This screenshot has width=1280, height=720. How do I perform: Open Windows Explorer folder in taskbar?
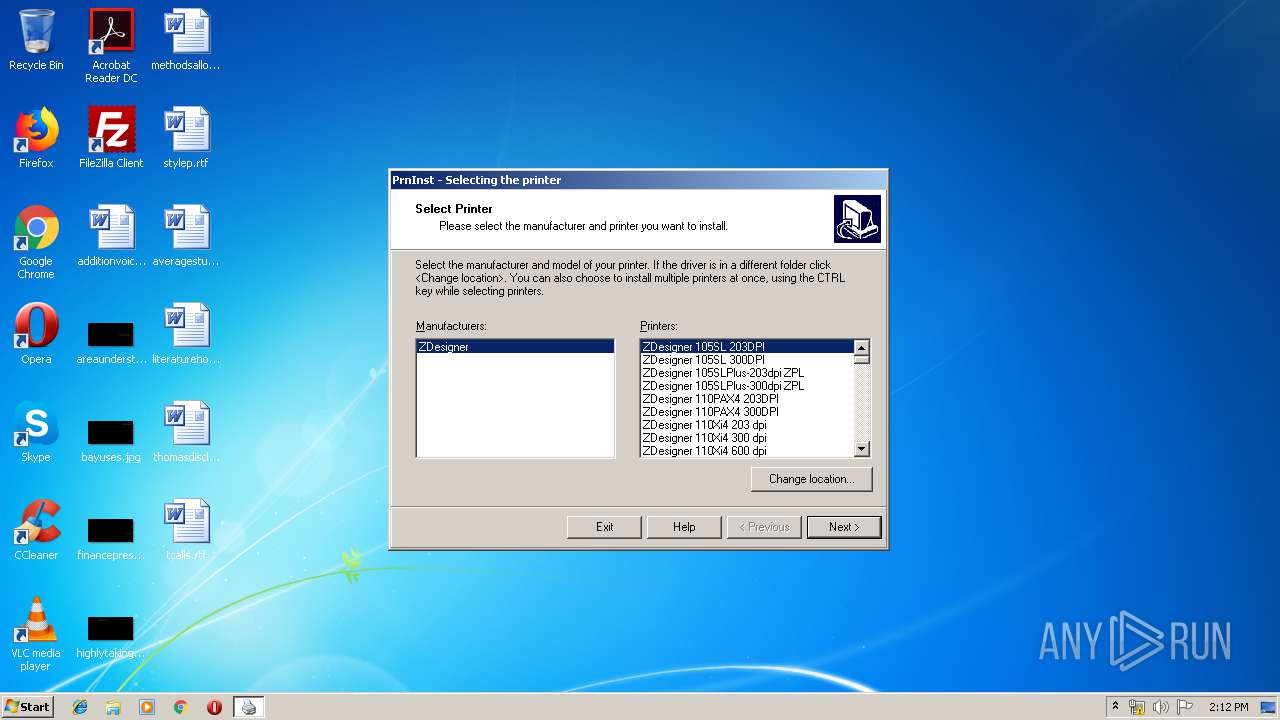tap(113, 707)
